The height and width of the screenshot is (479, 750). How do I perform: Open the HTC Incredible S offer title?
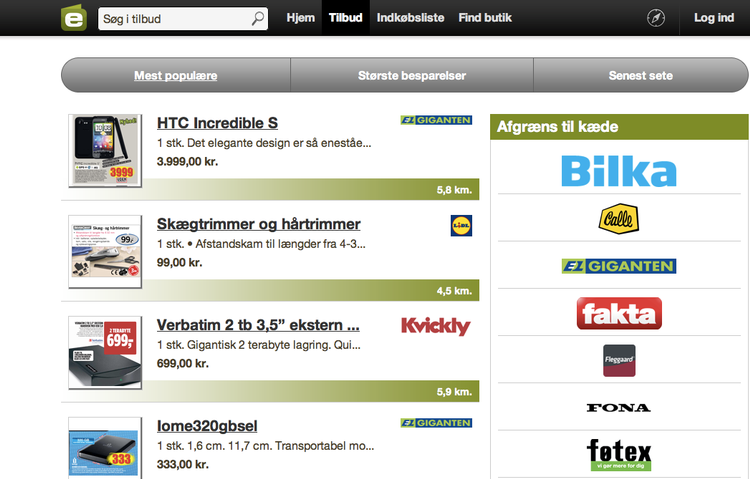pyautogui.click(x=217, y=123)
